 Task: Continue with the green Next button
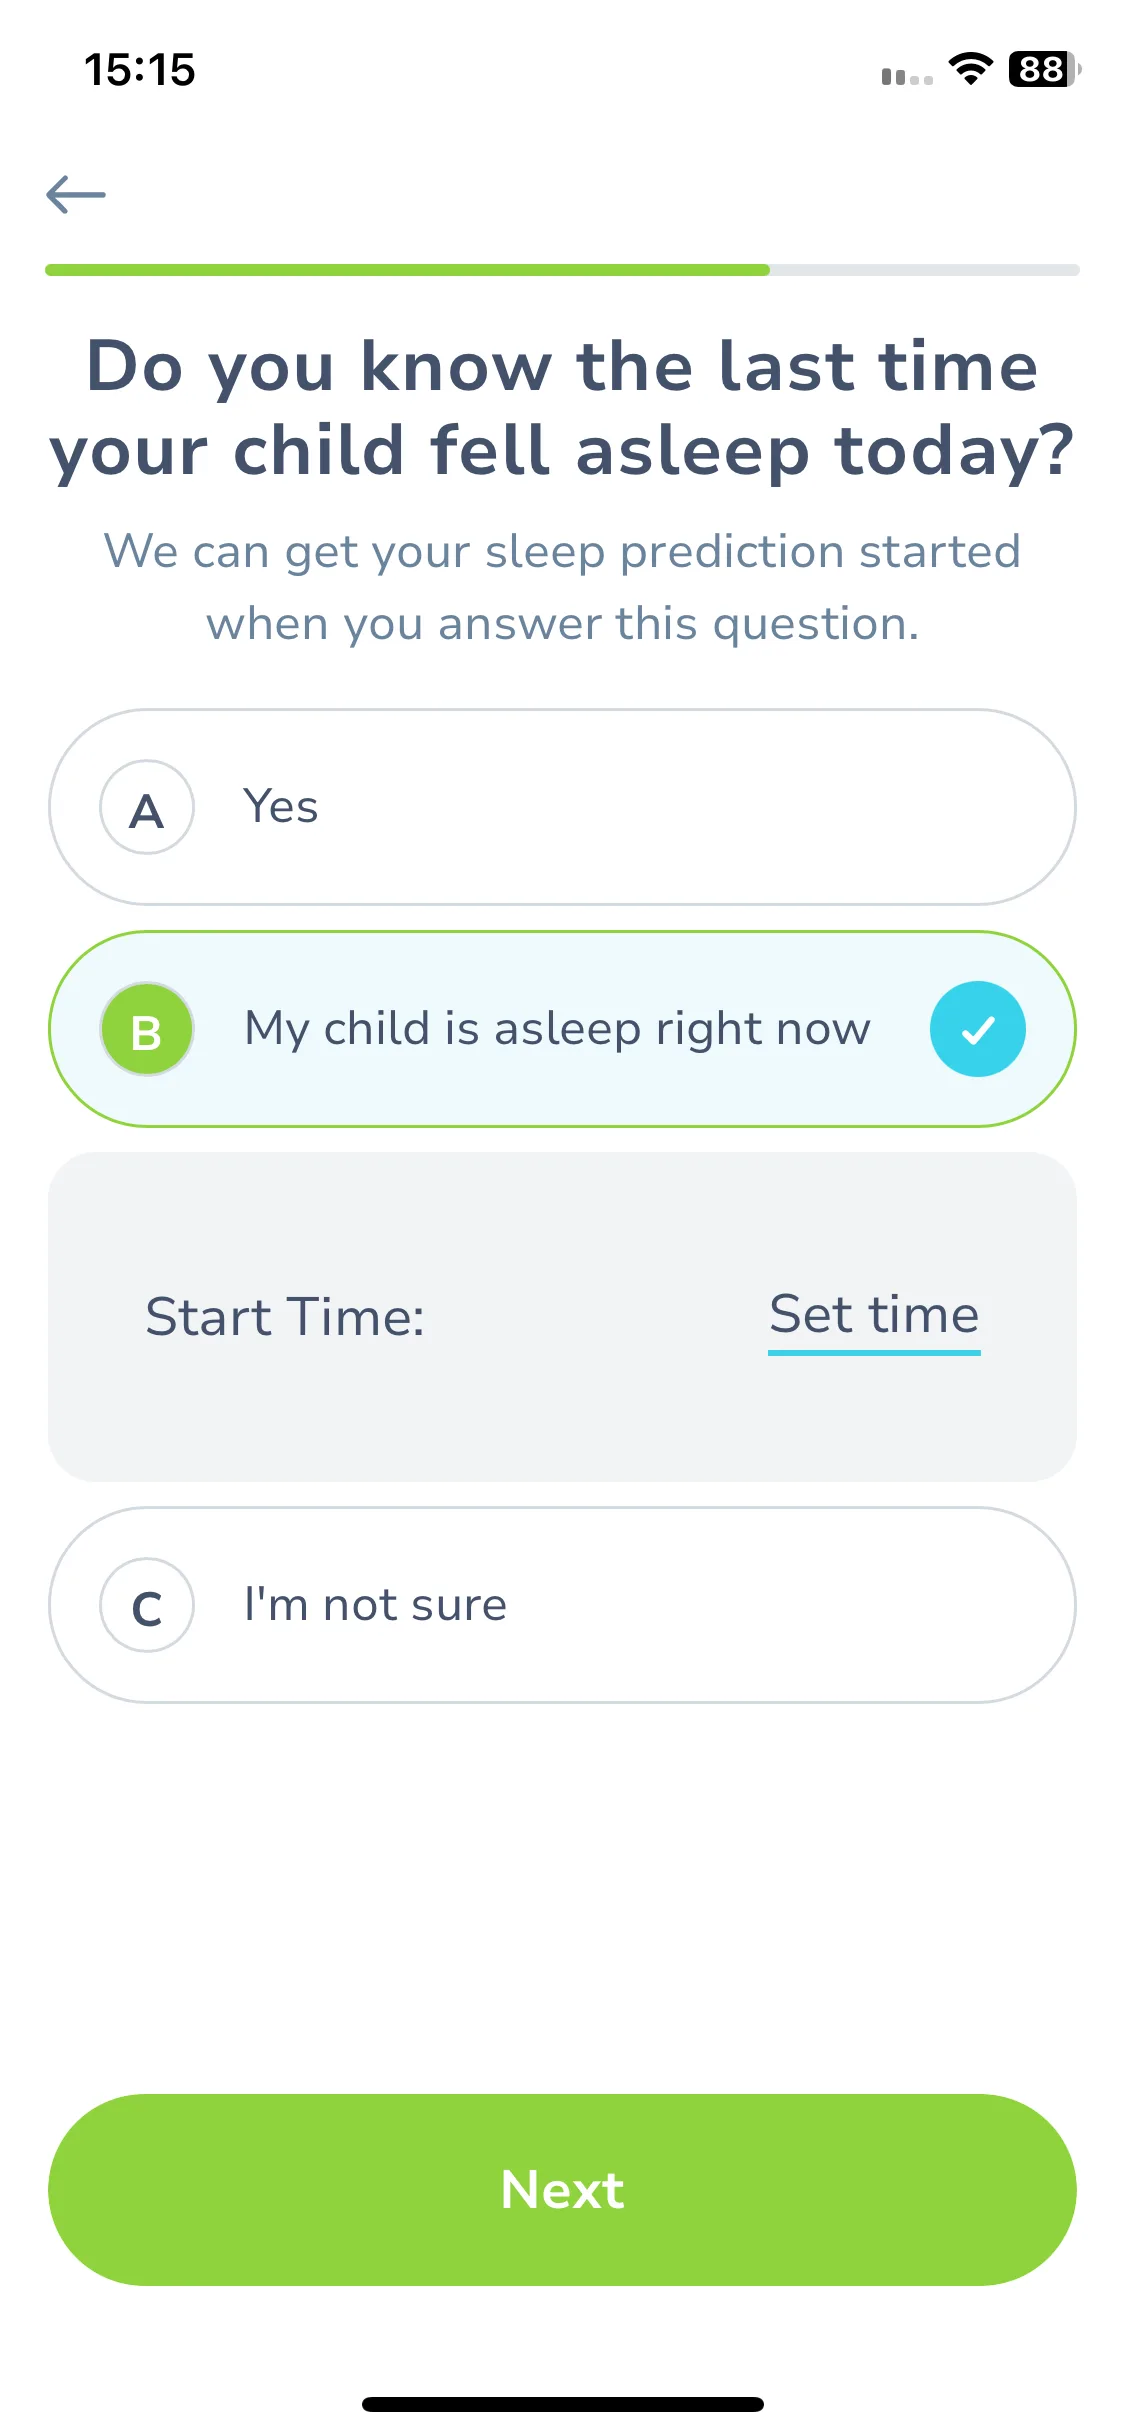click(562, 2190)
